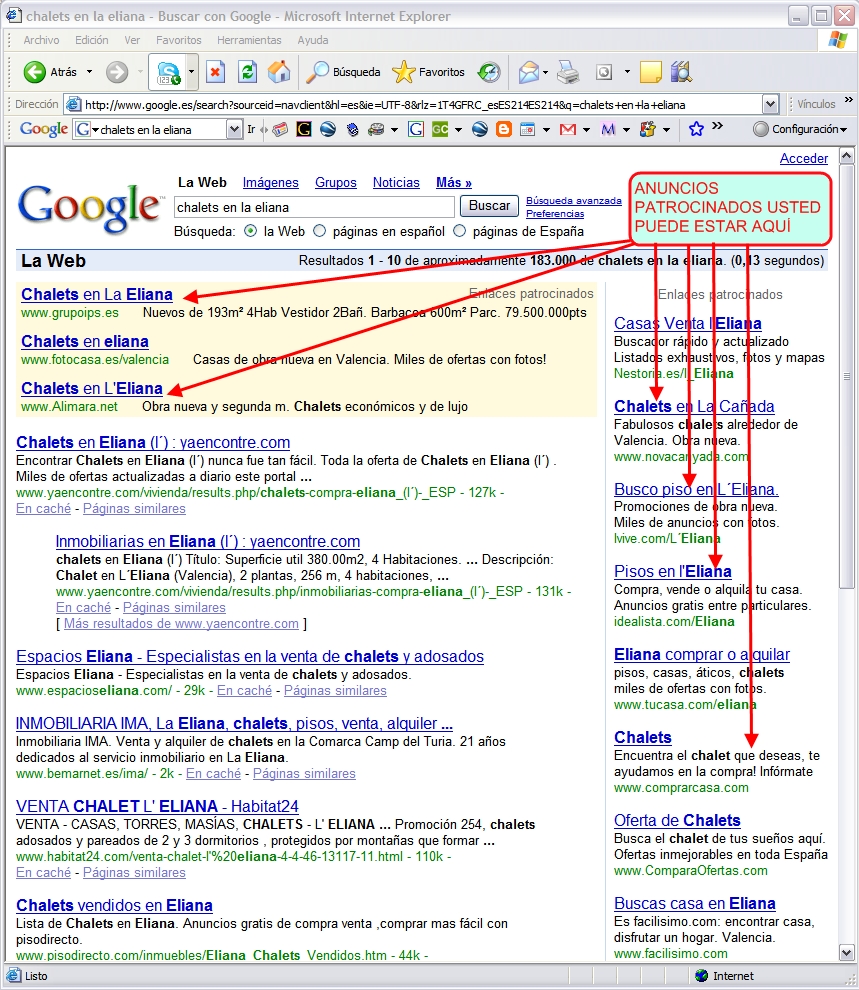Click the Google search query input field
This screenshot has height=990, width=859.
[x=314, y=207]
